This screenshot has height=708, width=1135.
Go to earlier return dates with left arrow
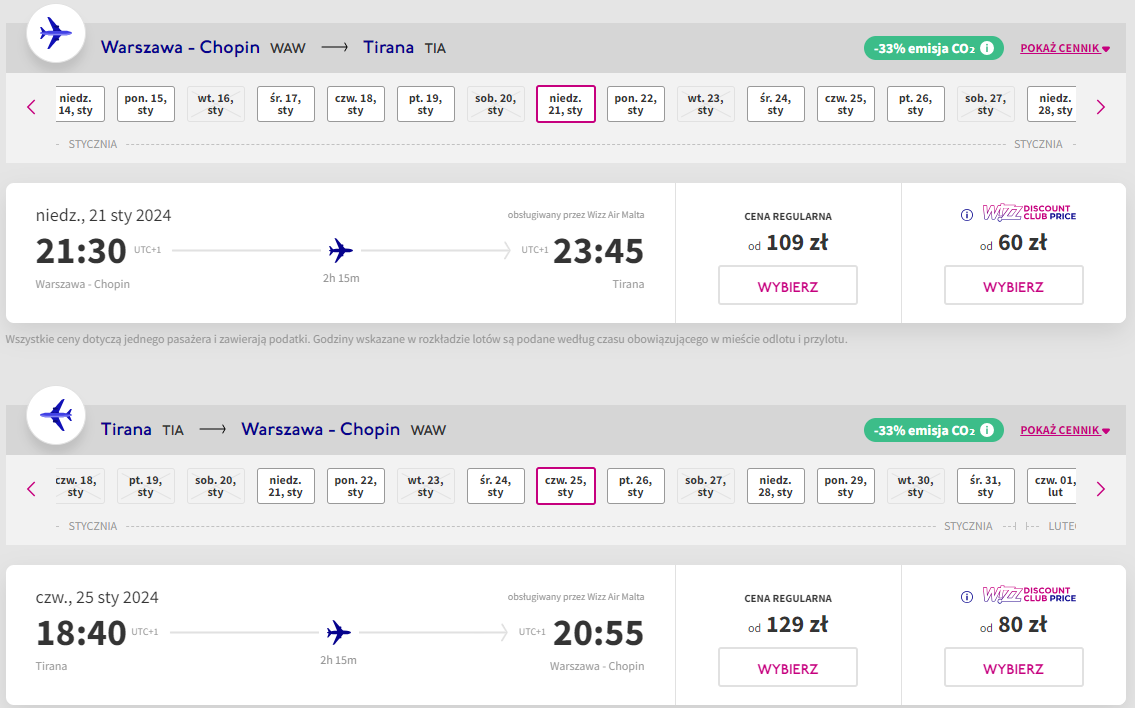coord(31,489)
